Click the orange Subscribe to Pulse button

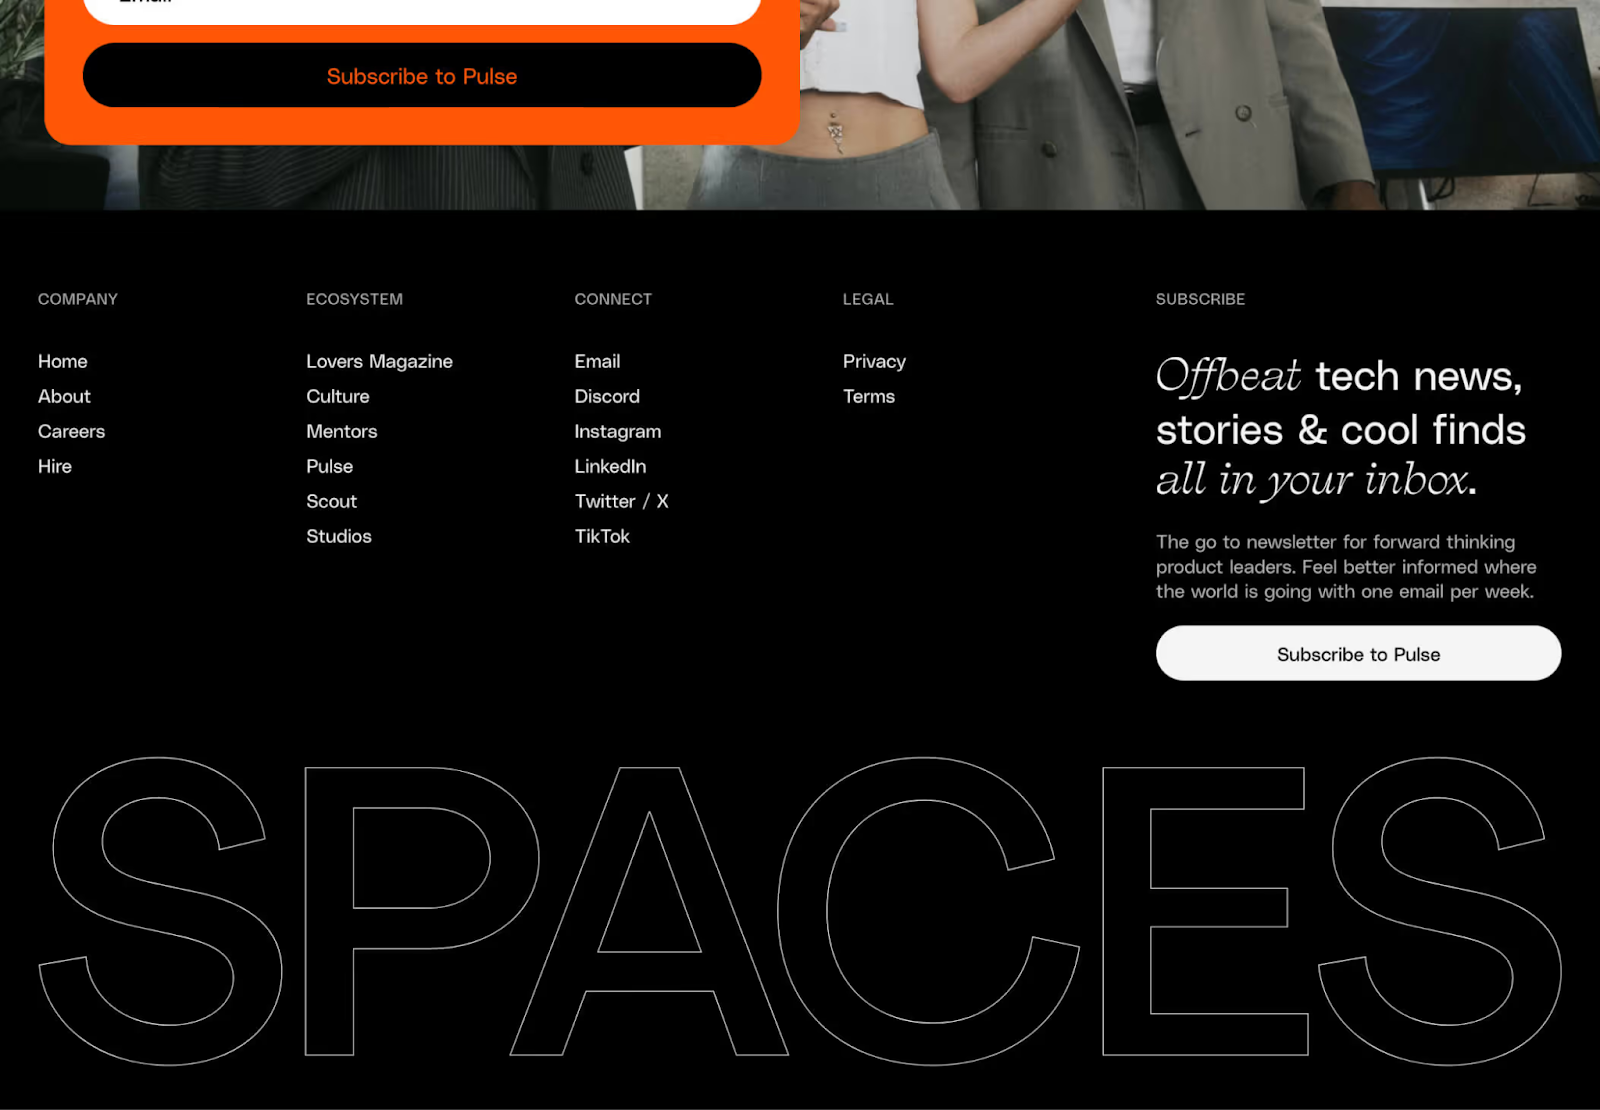pos(422,76)
